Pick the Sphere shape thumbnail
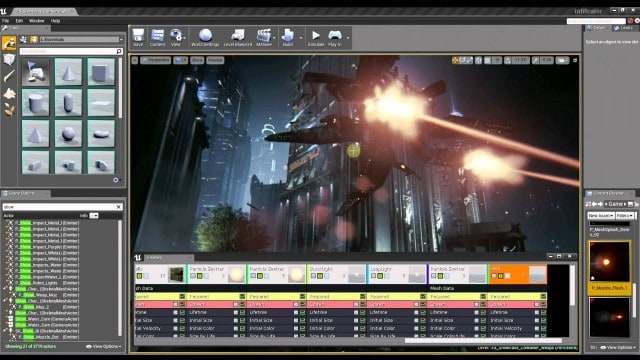The height and width of the screenshot is (360, 640). [68, 133]
